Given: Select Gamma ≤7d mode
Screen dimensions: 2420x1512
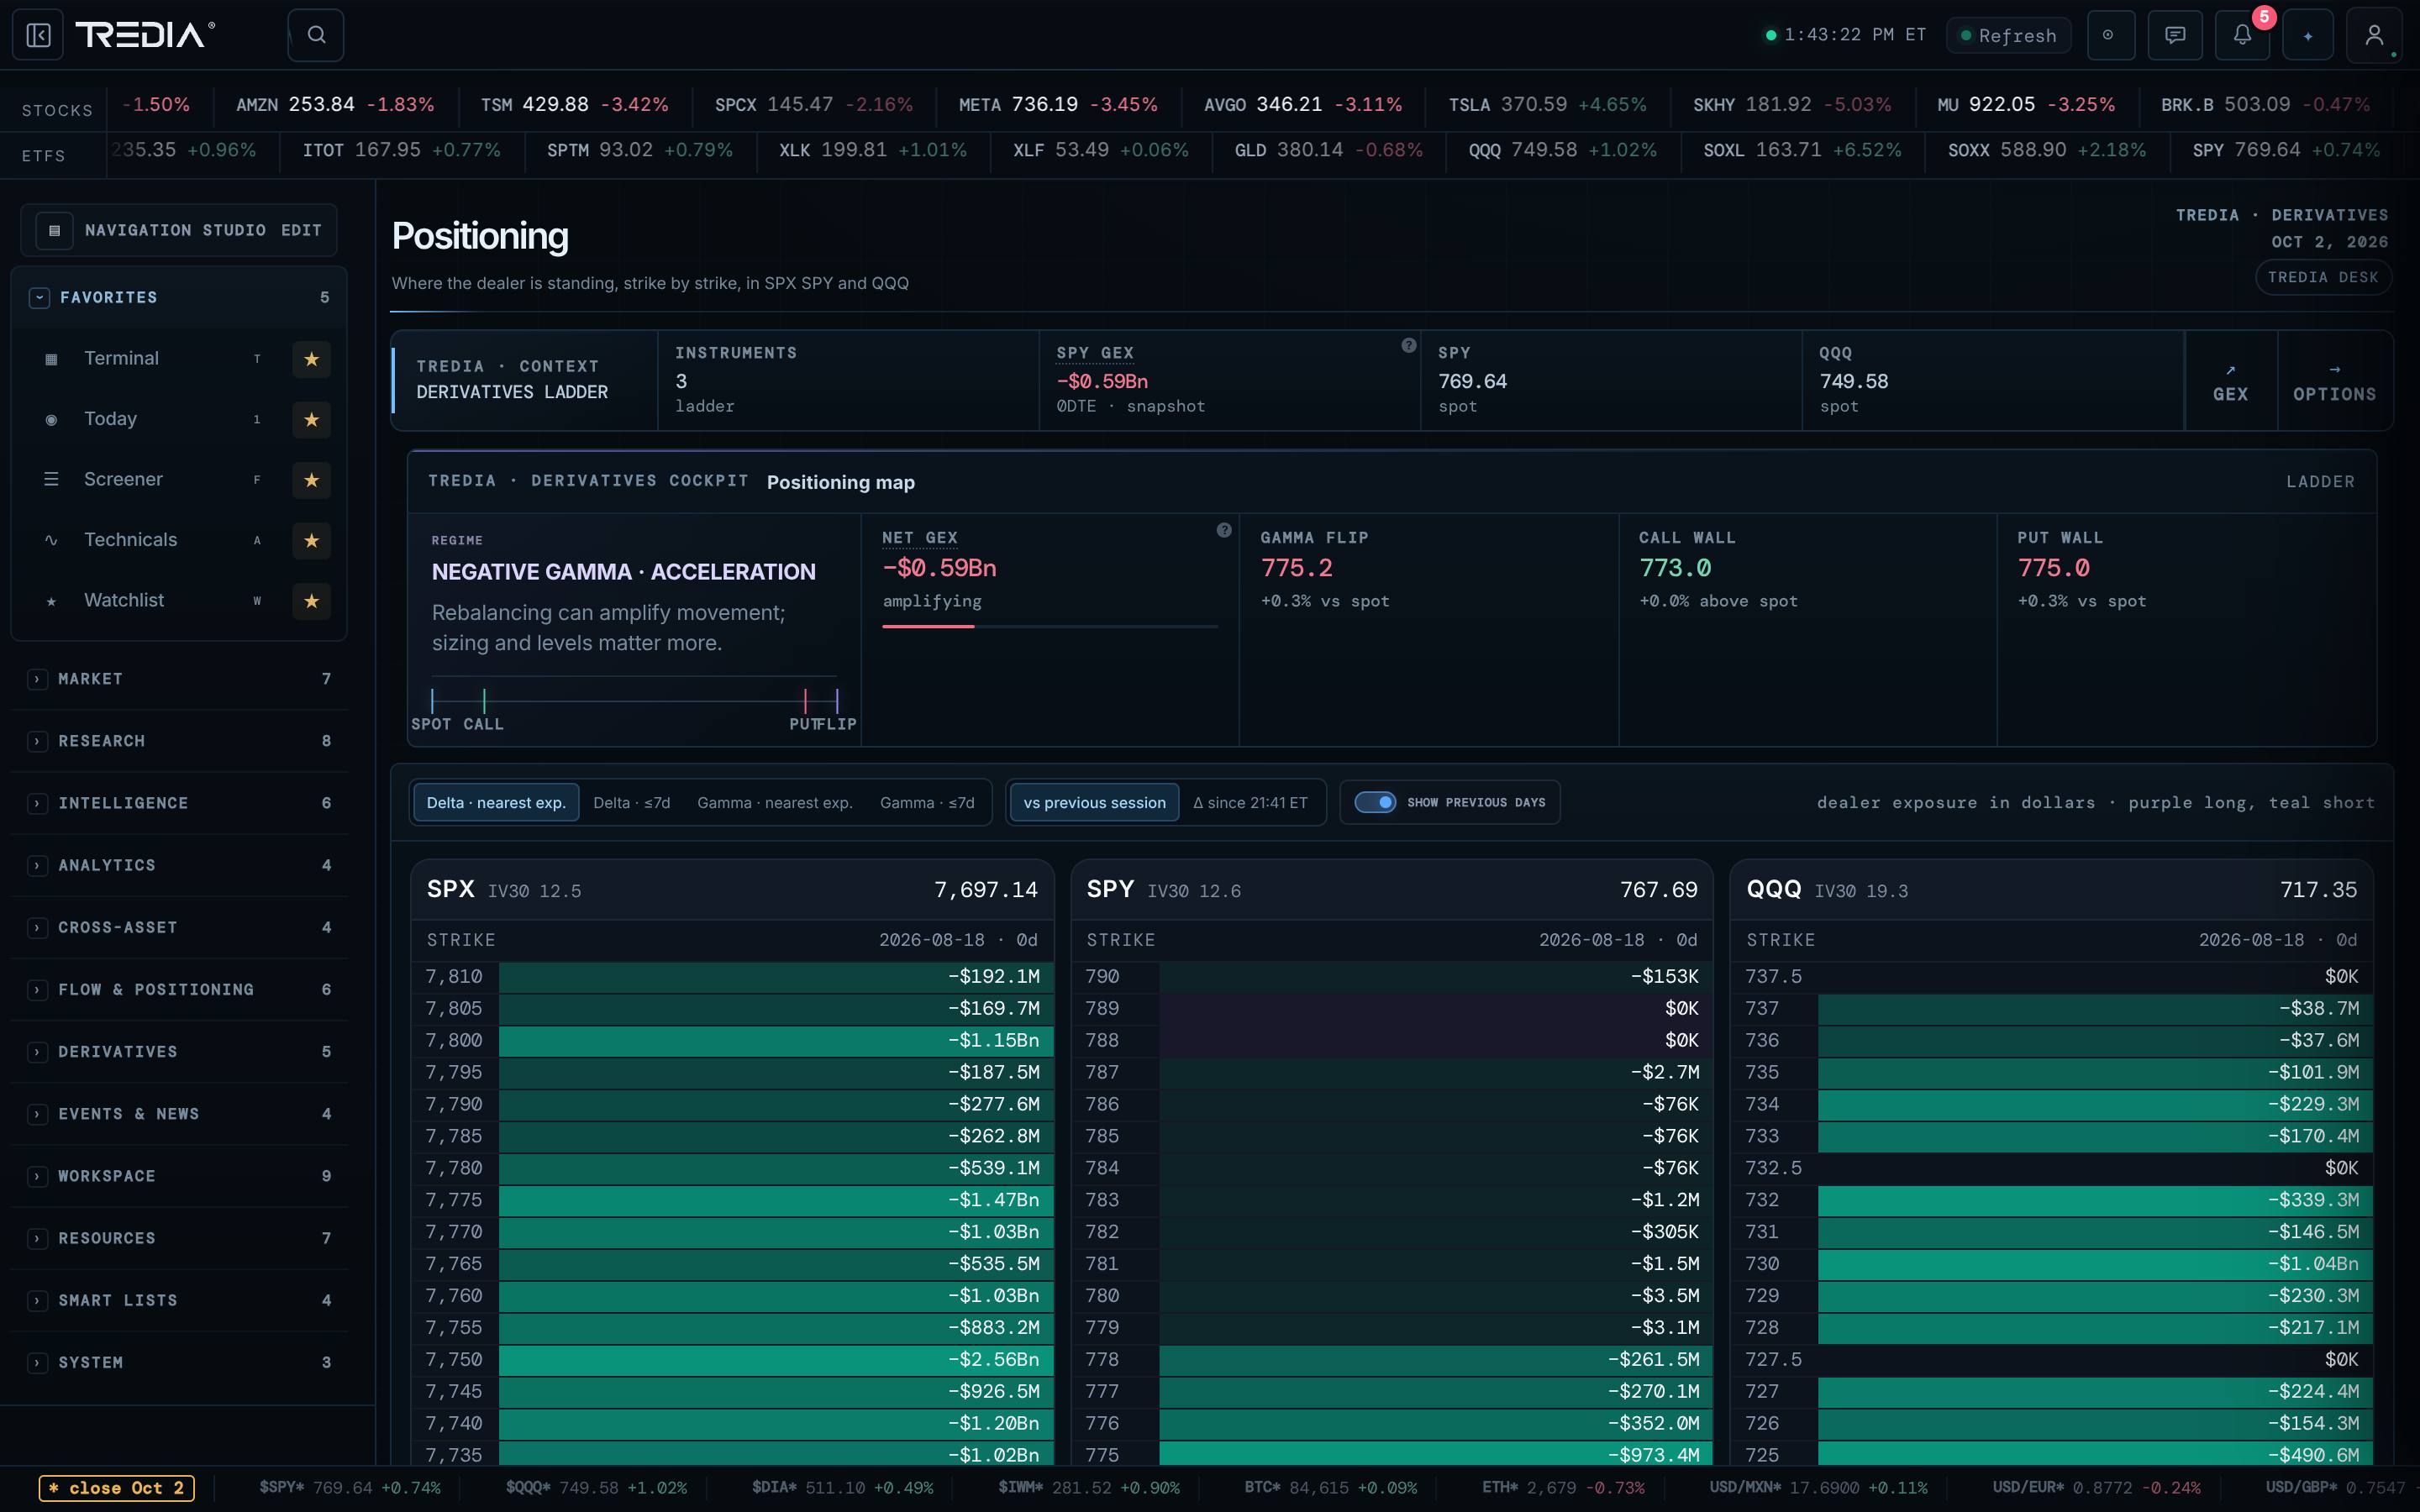Looking at the screenshot, I should (927, 802).
